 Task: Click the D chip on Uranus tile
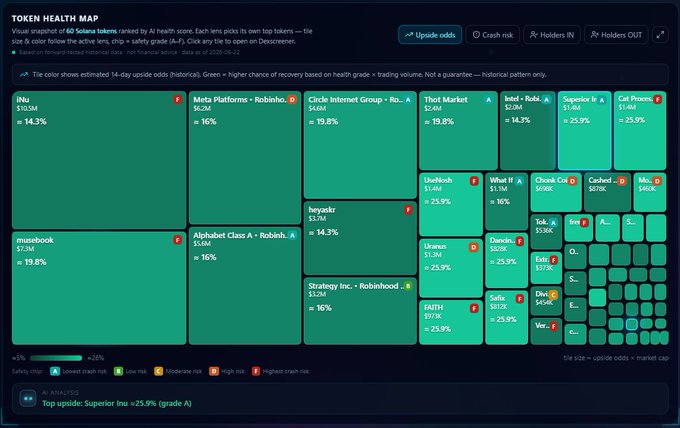474,247
